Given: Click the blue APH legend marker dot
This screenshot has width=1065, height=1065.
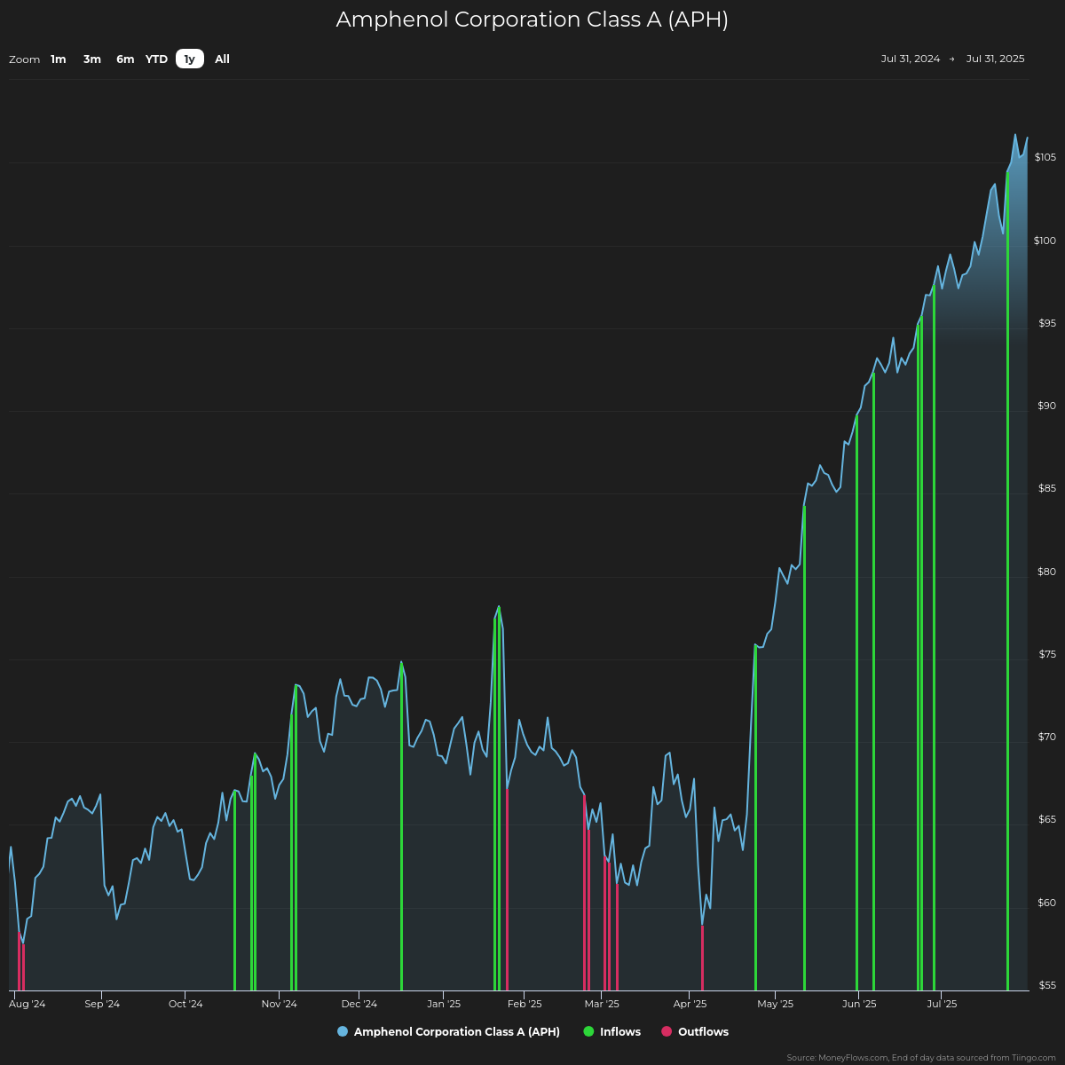Looking at the screenshot, I should pos(342,1032).
